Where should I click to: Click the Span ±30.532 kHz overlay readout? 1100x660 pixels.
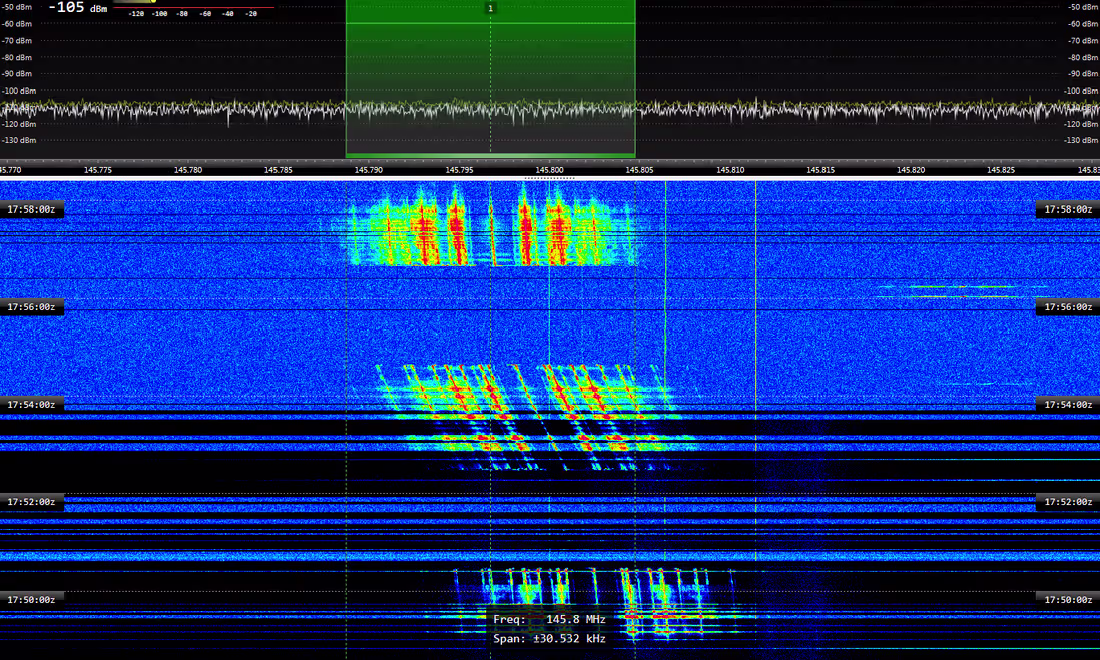[x=549, y=639]
